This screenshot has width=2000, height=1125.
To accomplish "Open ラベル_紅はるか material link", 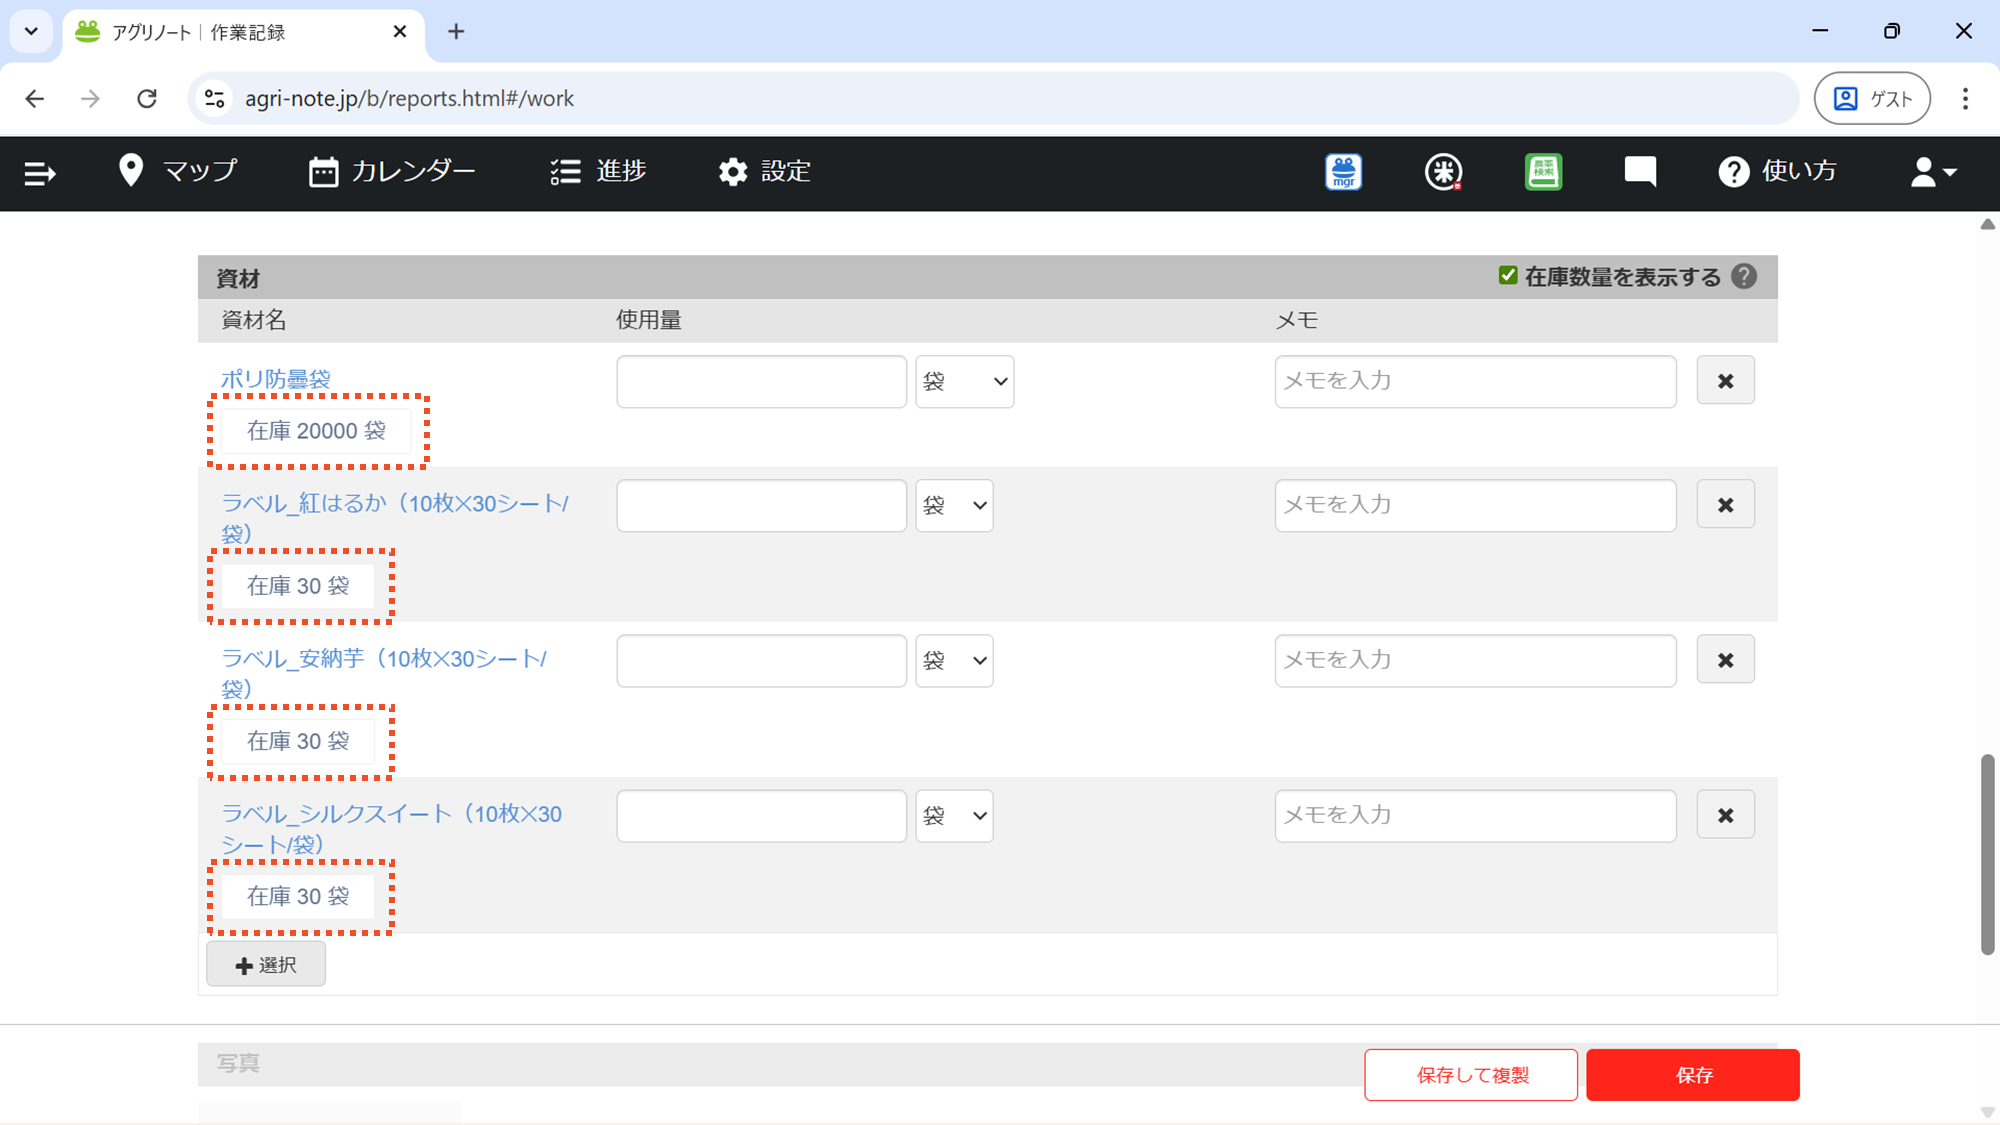I will (395, 518).
